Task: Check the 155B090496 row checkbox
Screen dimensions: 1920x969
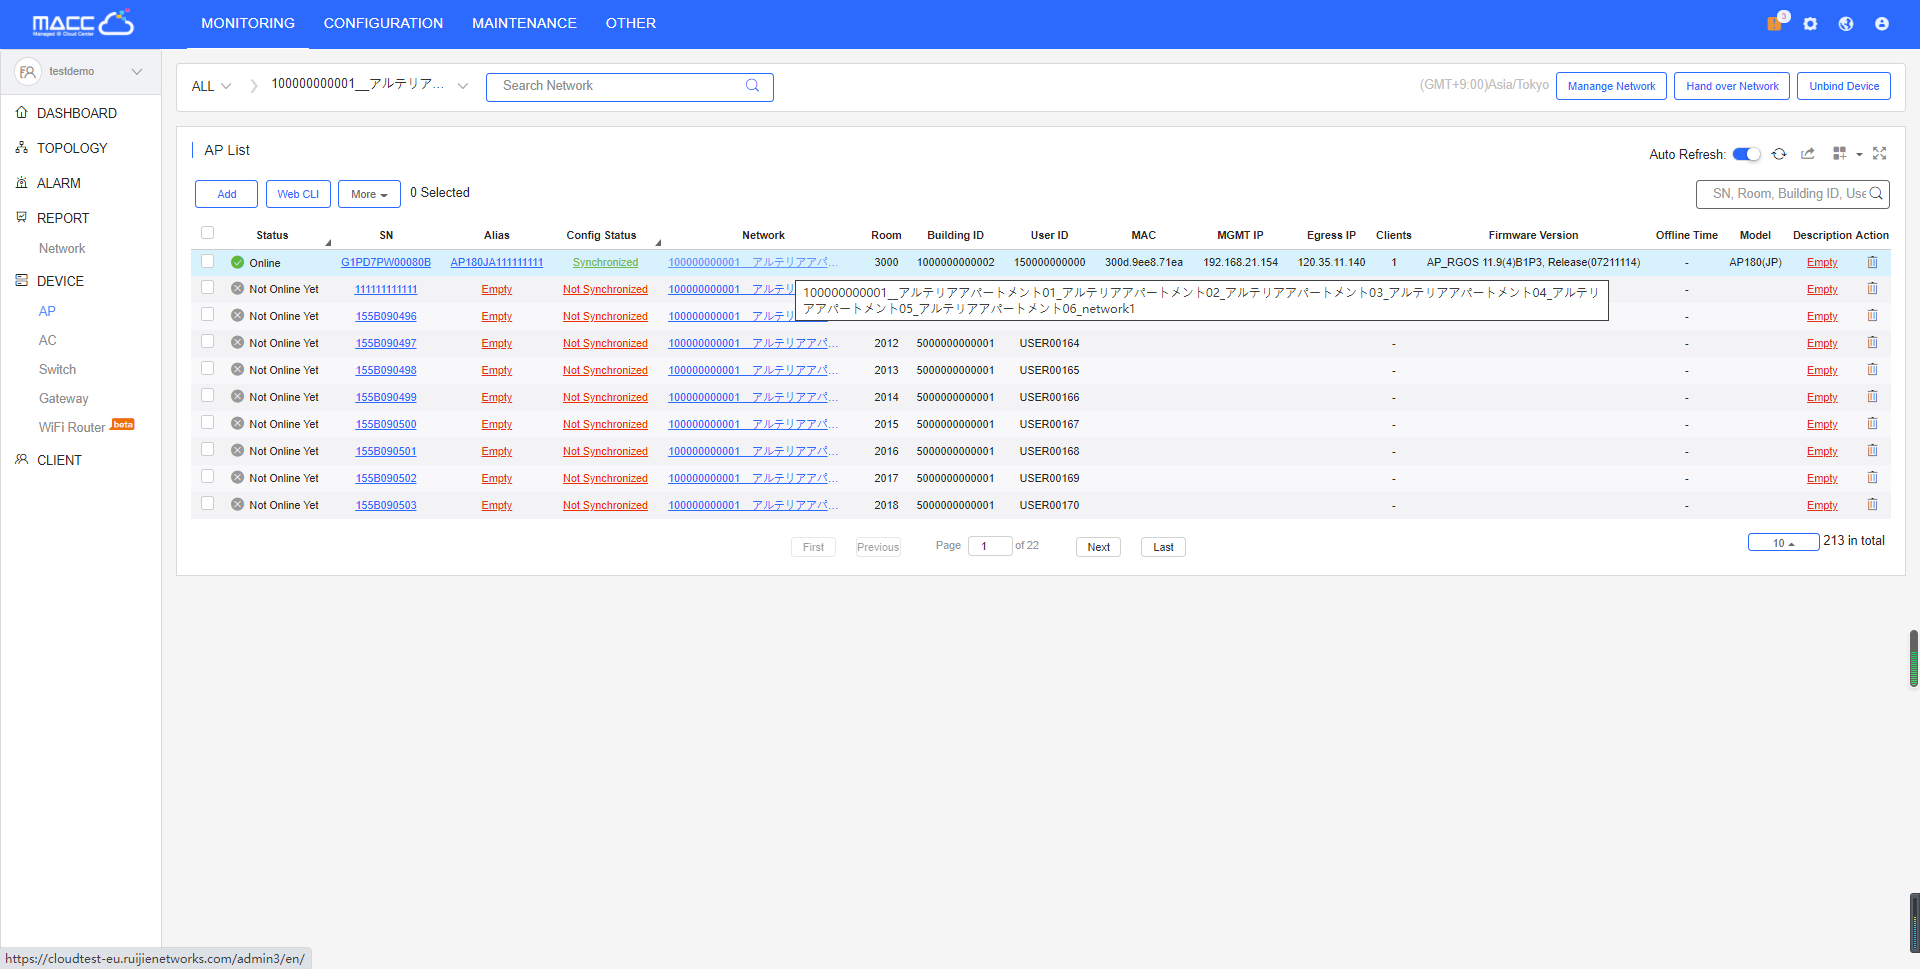Action: coord(207,315)
